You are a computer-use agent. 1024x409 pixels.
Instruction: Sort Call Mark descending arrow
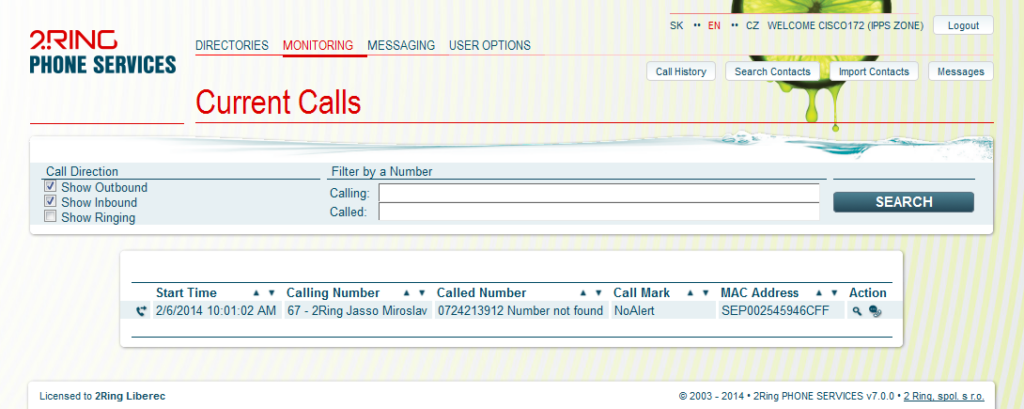click(x=705, y=293)
